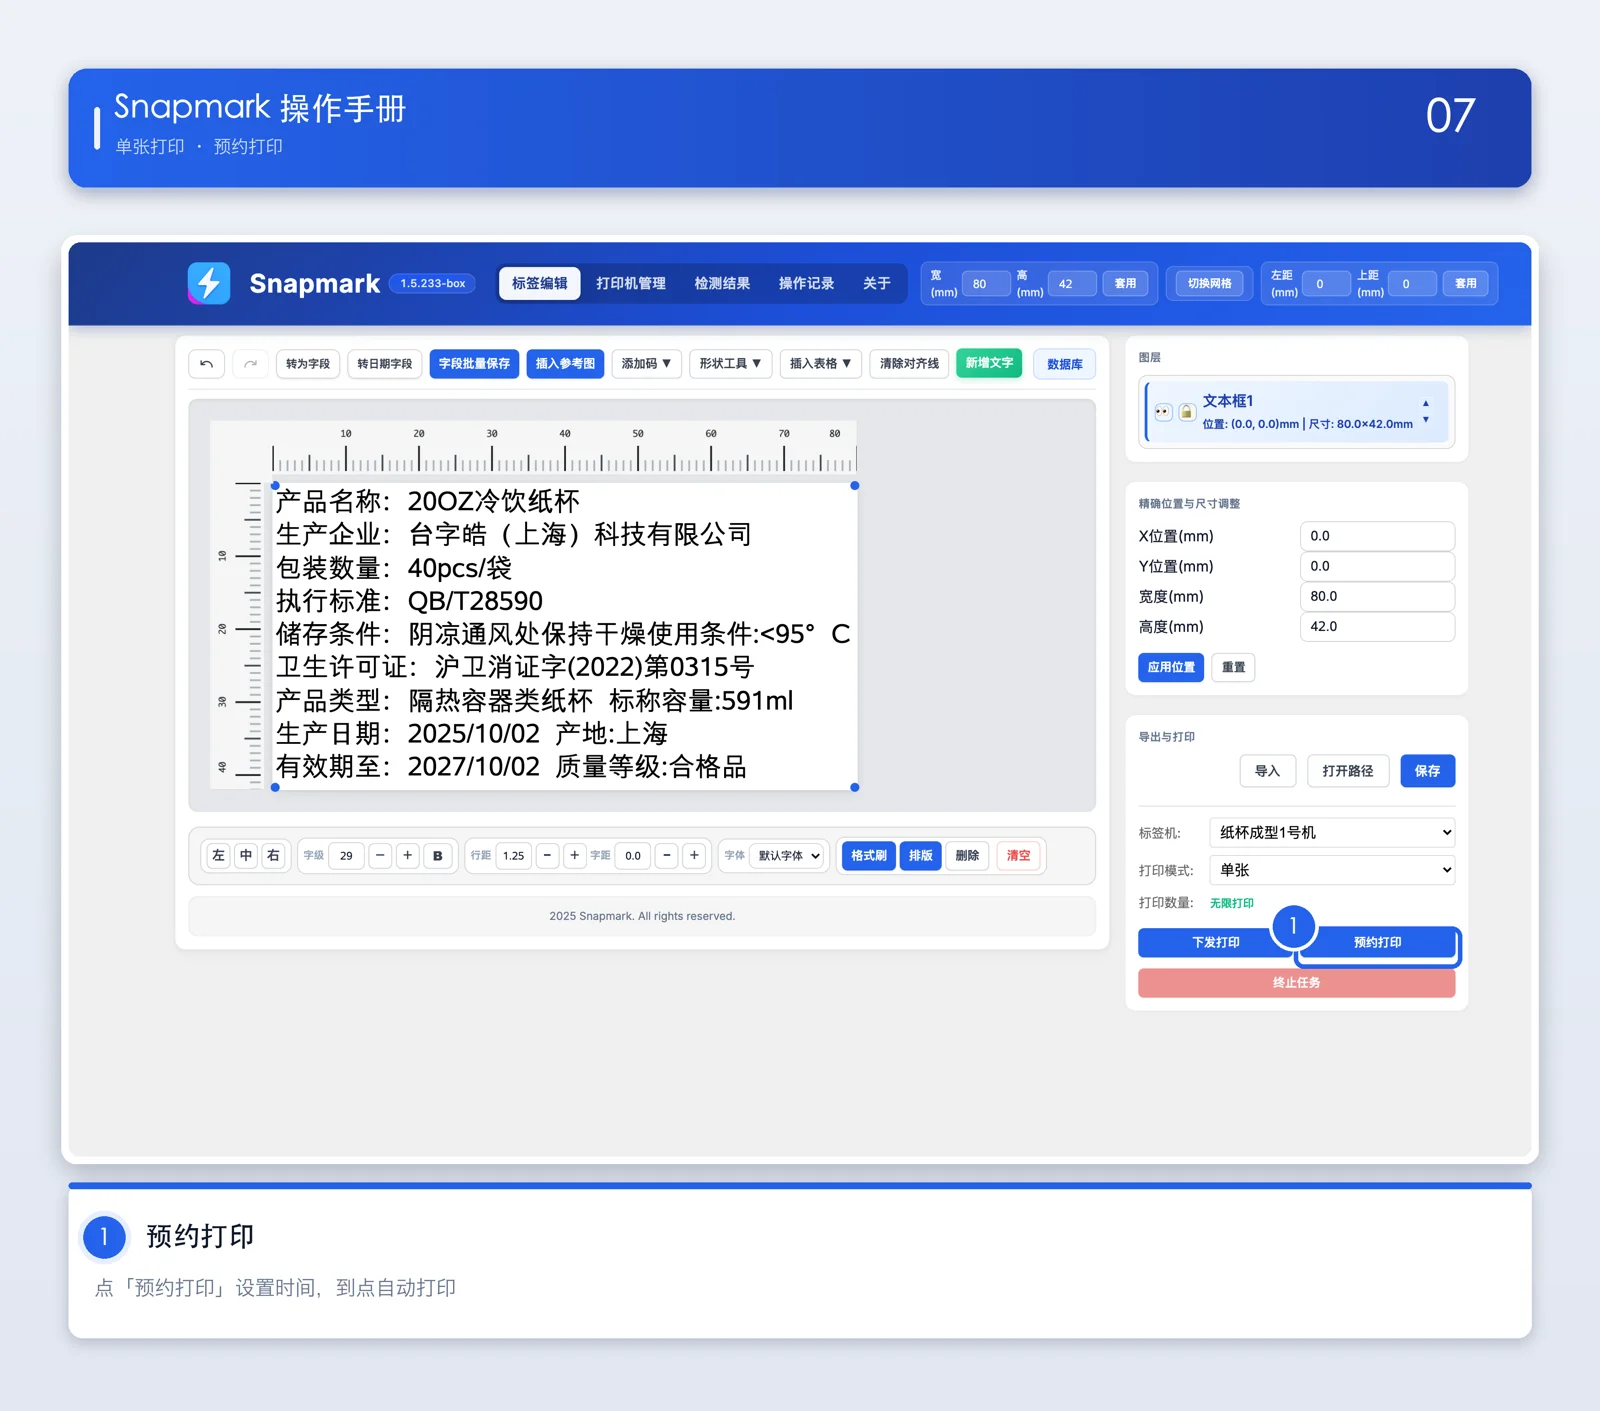Click the 排版 button
Viewport: 1600px width, 1411px height.
pos(921,856)
